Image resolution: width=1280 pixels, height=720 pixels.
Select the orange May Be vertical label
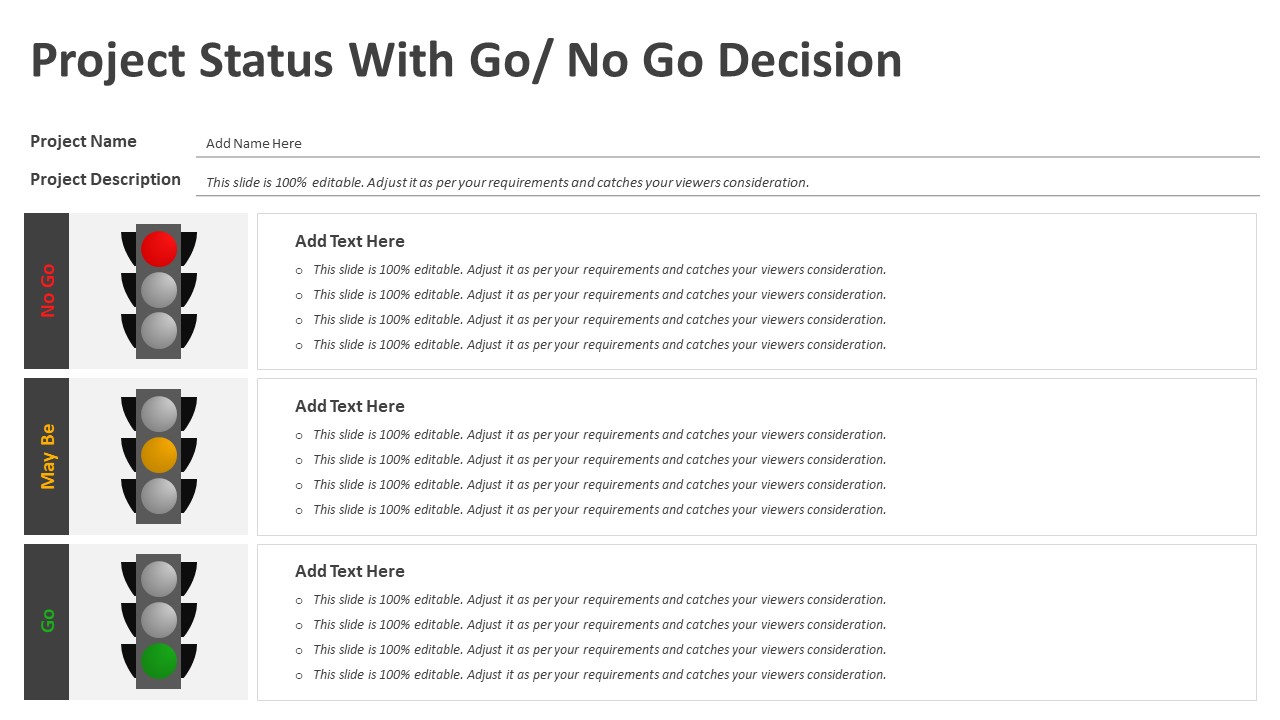coord(47,456)
